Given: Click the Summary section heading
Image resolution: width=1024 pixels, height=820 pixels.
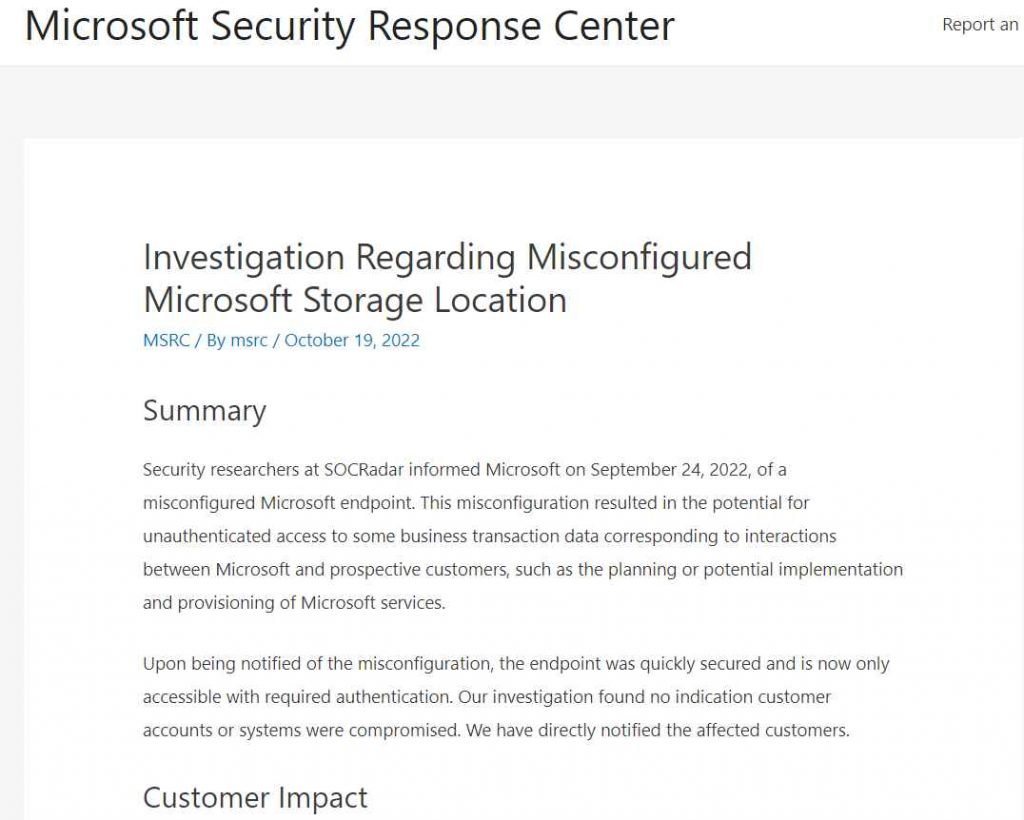Looking at the screenshot, I should click(x=204, y=411).
